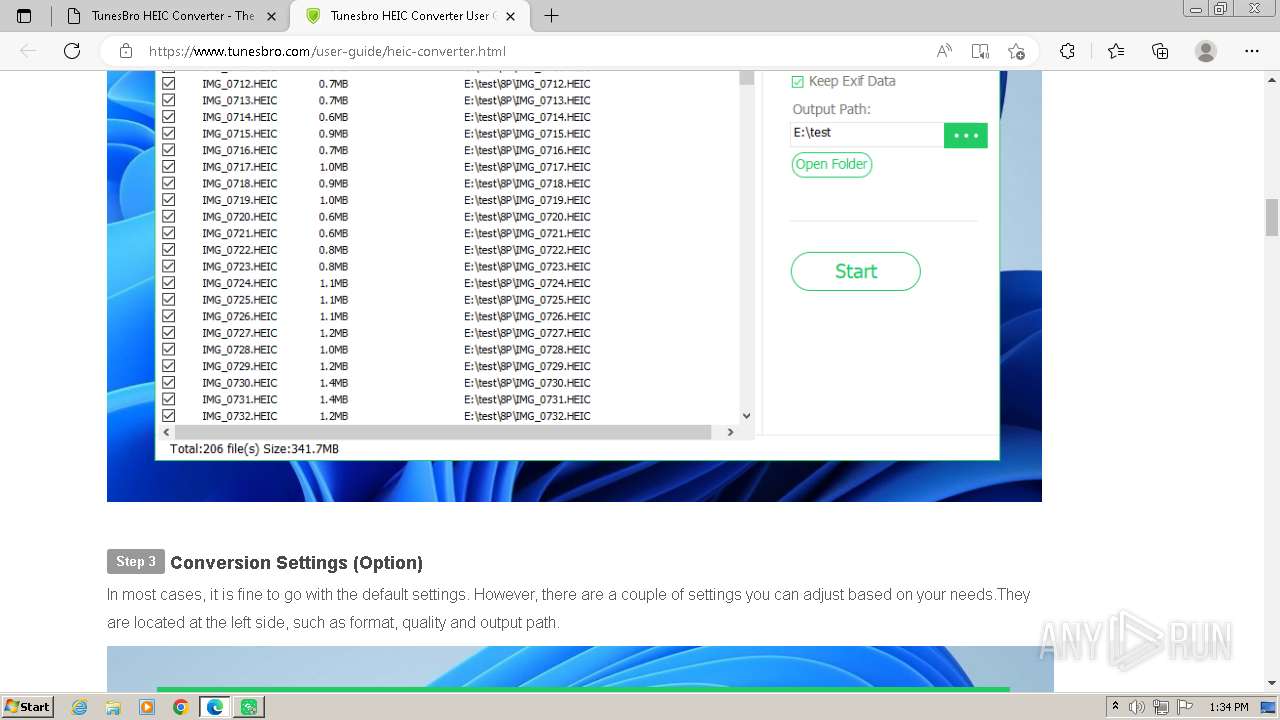
Task: Open Edge settings and more menu
Action: coord(1252,51)
